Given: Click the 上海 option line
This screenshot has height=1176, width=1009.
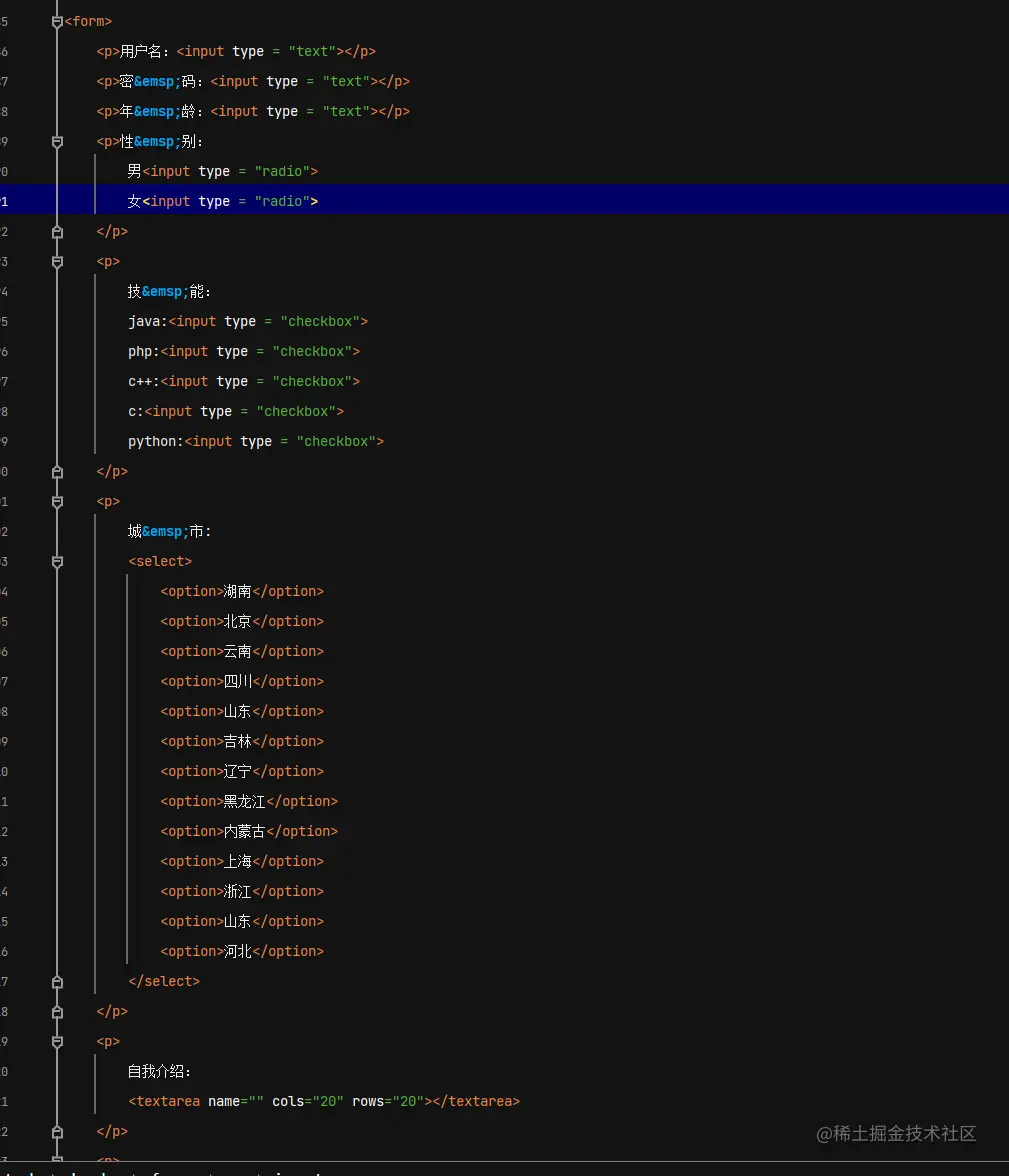Looking at the screenshot, I should pos(242,862).
